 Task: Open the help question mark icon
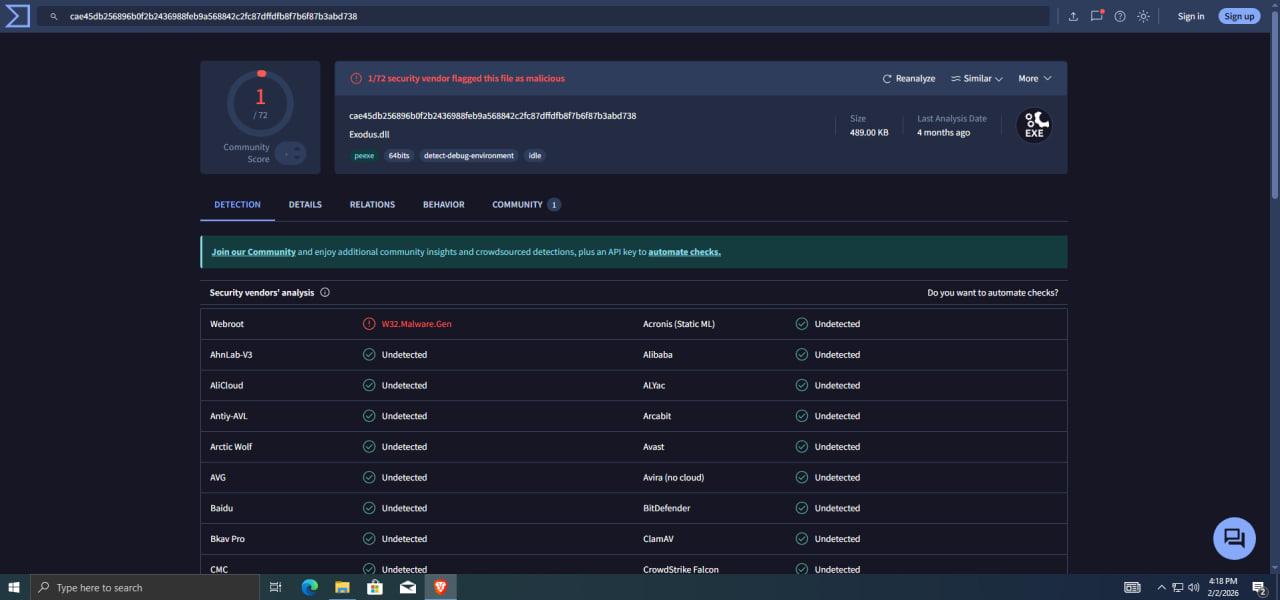pyautogui.click(x=1120, y=16)
